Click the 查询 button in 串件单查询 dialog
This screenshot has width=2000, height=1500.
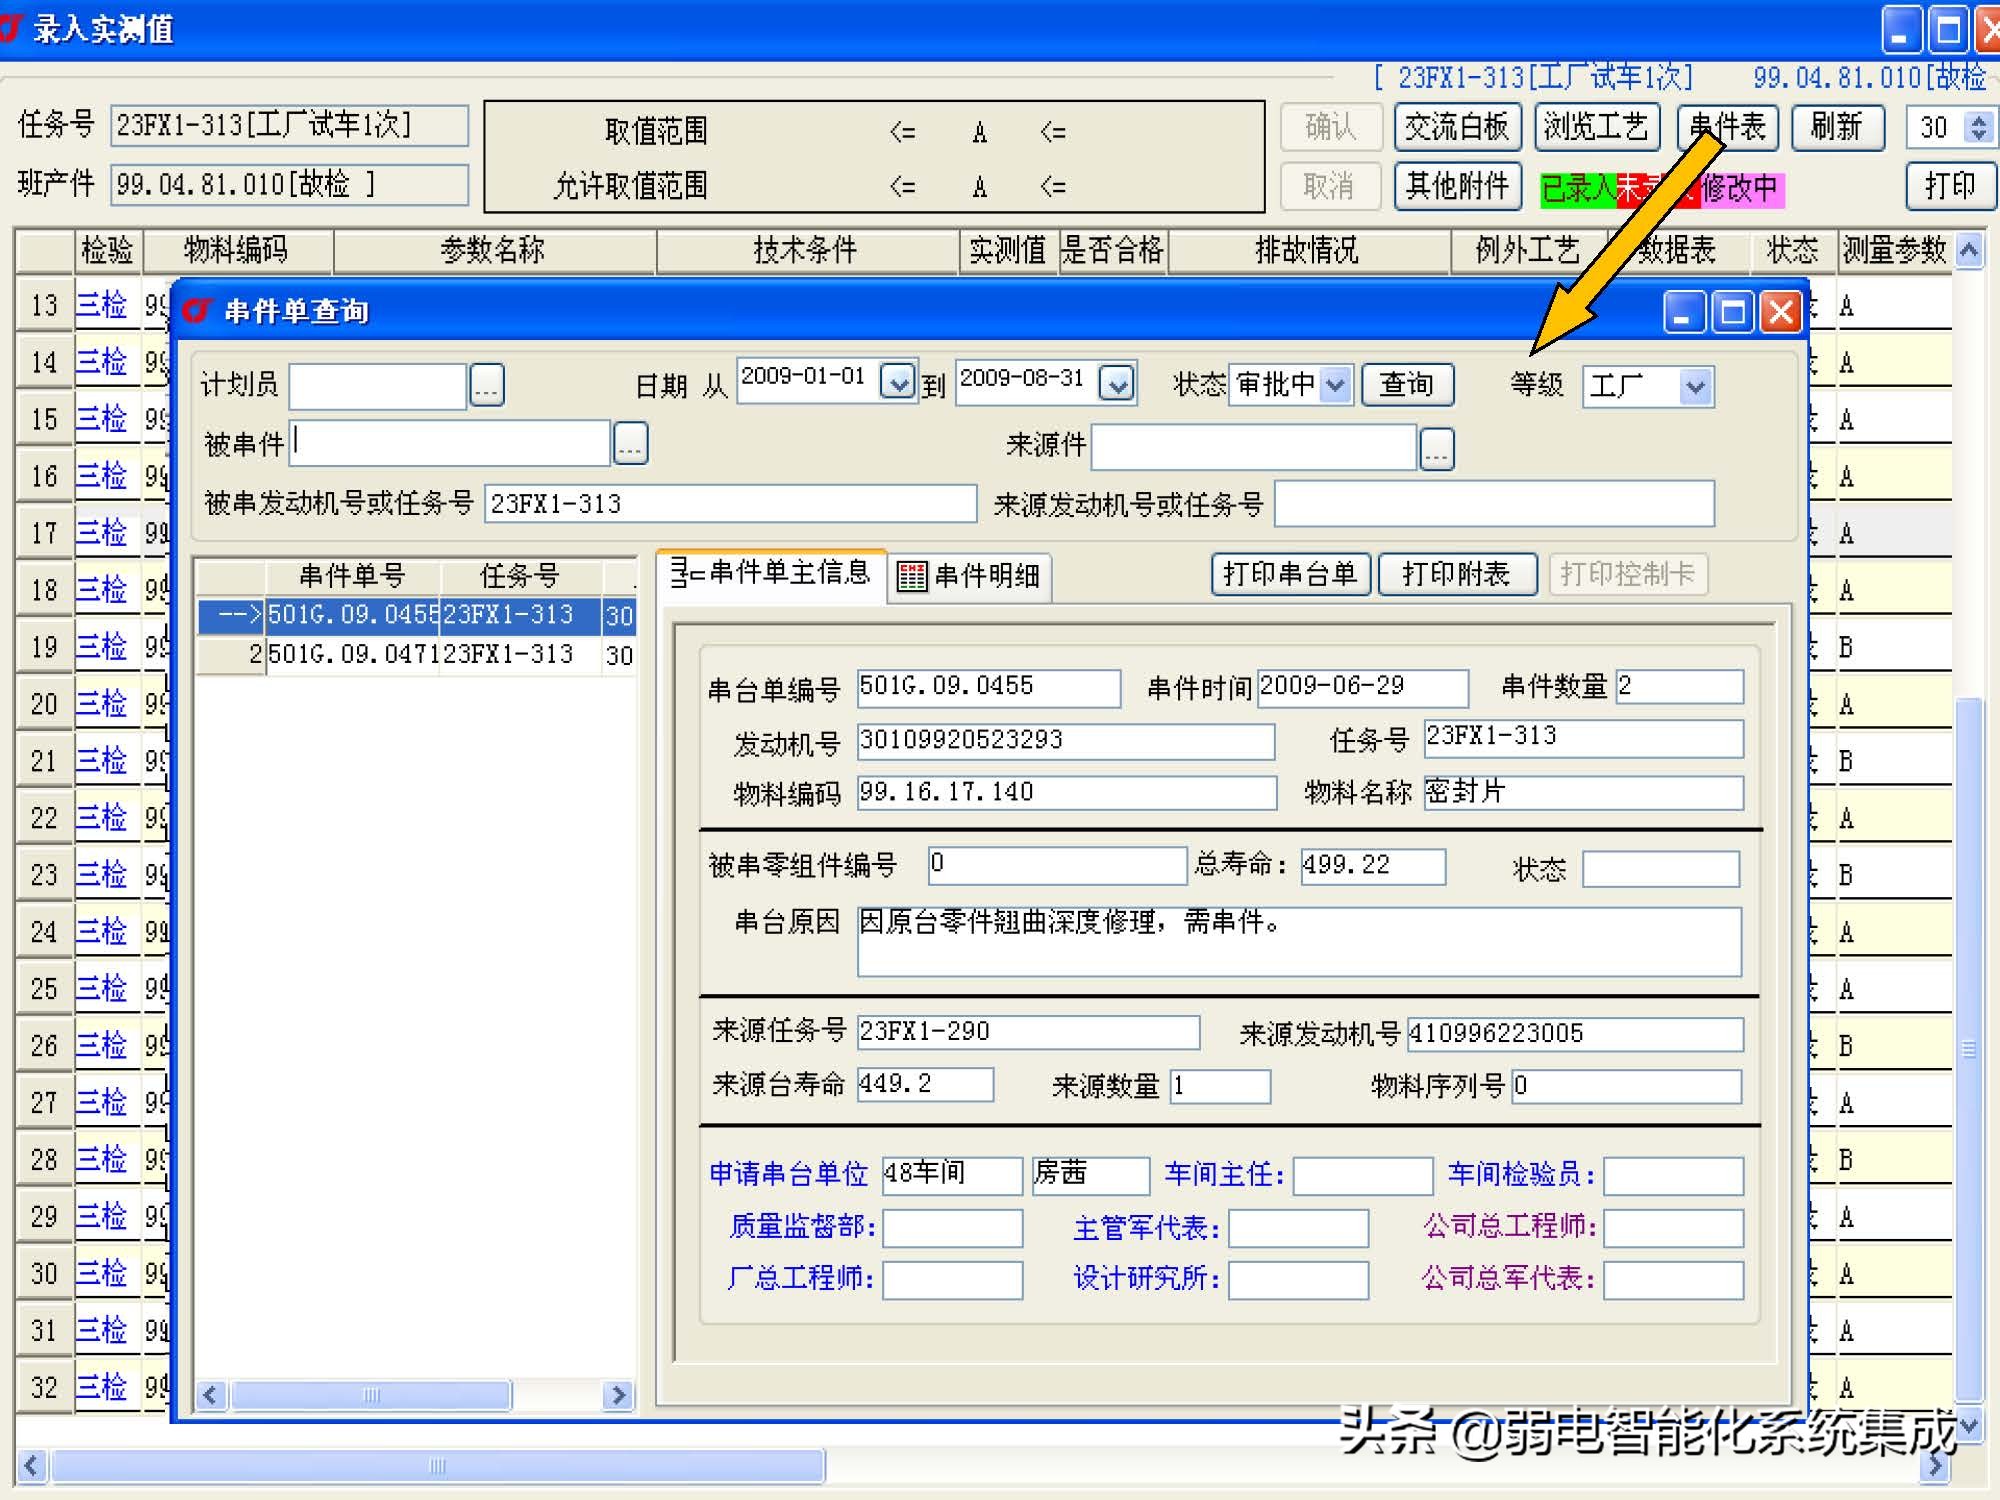click(x=1407, y=384)
